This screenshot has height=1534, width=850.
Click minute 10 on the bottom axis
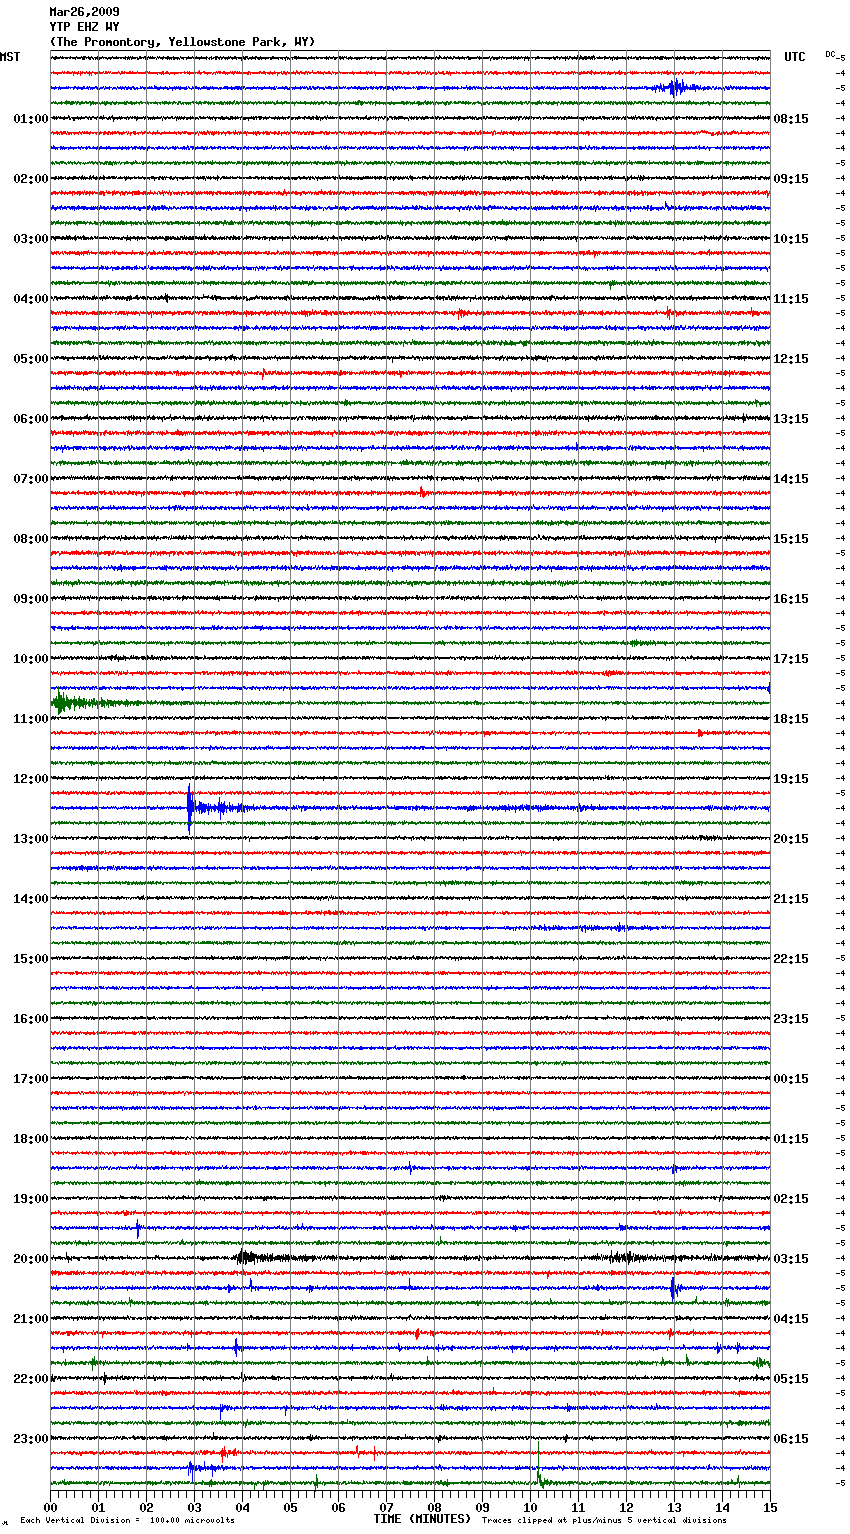click(x=530, y=1507)
